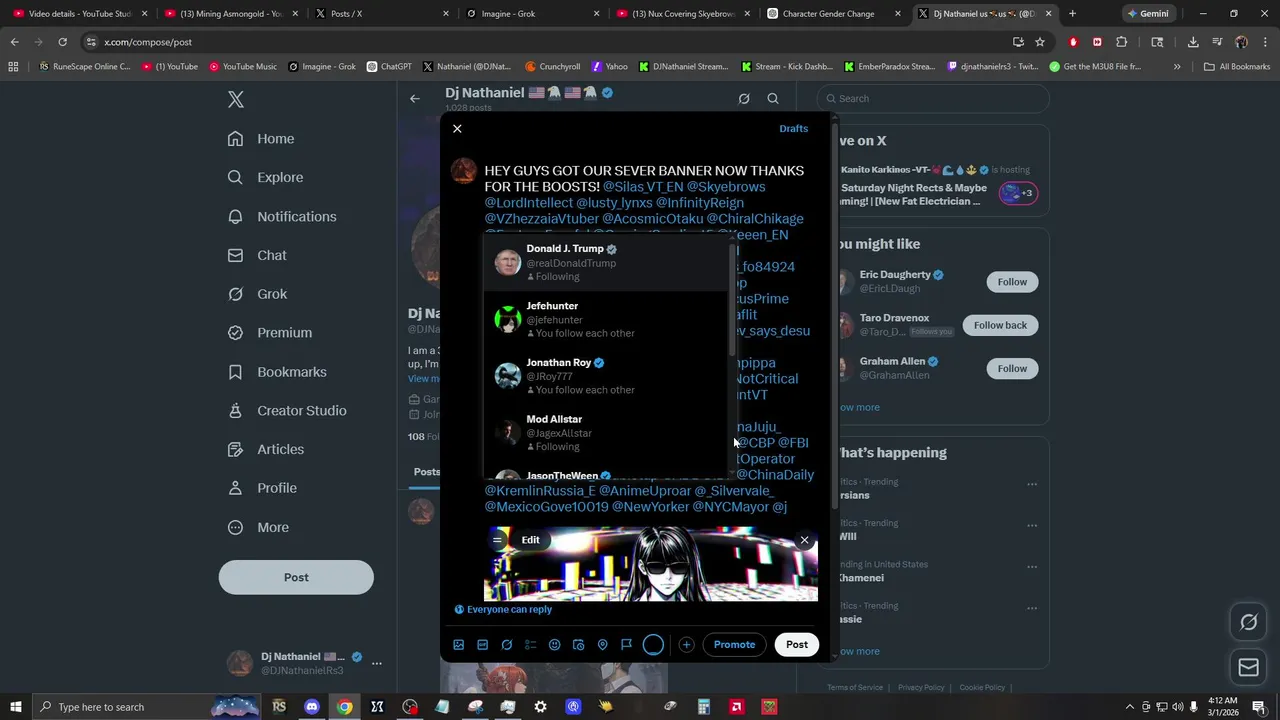Screen dimensions: 1280x720
Task: Open Articles in the sidebar
Action: [x=265, y=450]
